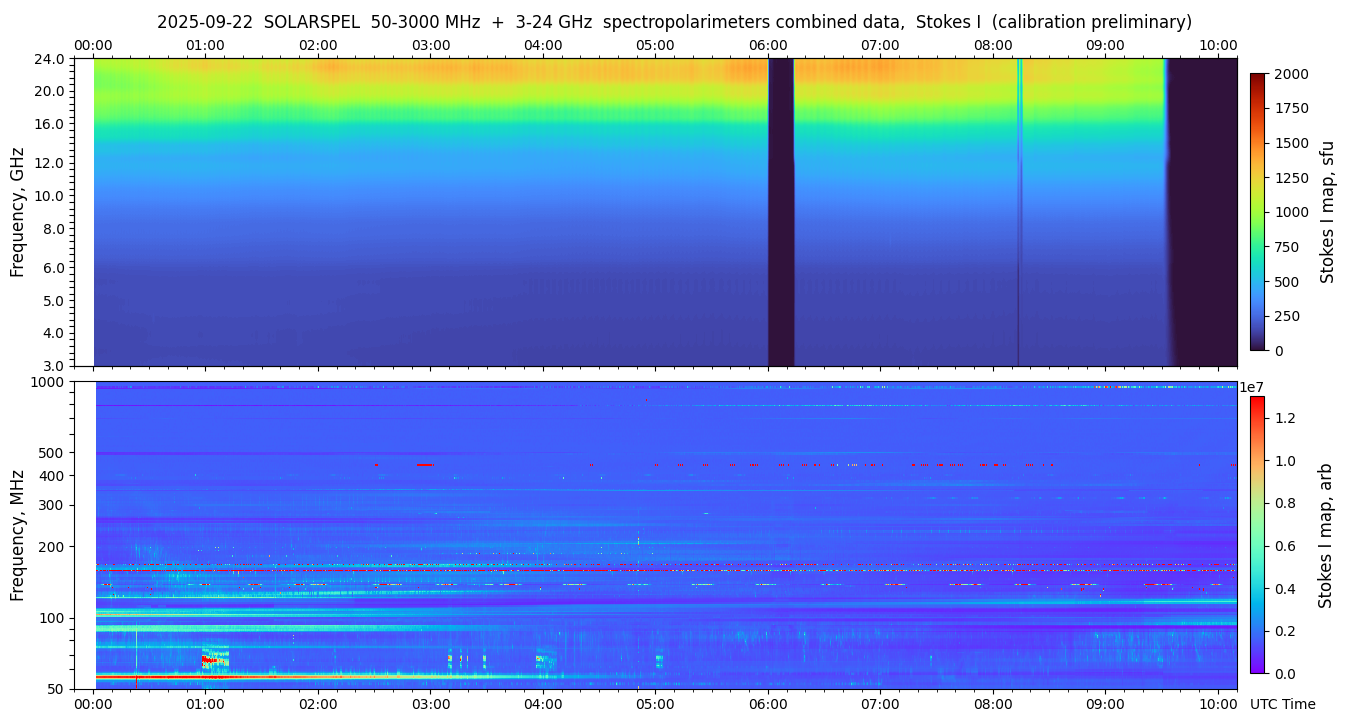Select the "Frequency, MHz" axis label
1350x725 pixels.
click(17, 535)
